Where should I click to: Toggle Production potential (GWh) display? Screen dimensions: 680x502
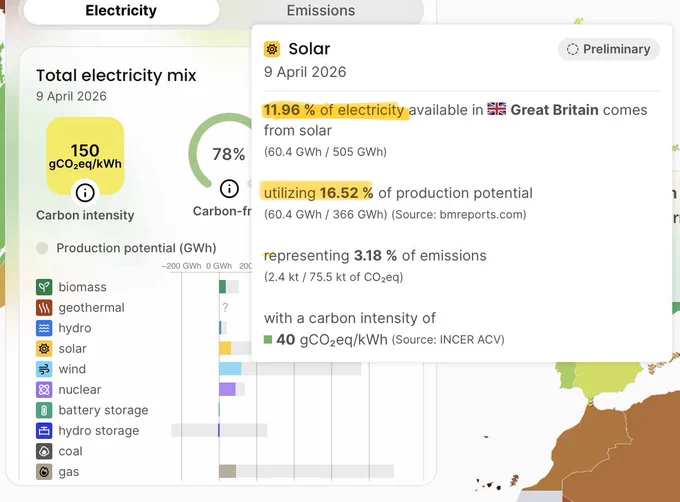click(x=42, y=248)
